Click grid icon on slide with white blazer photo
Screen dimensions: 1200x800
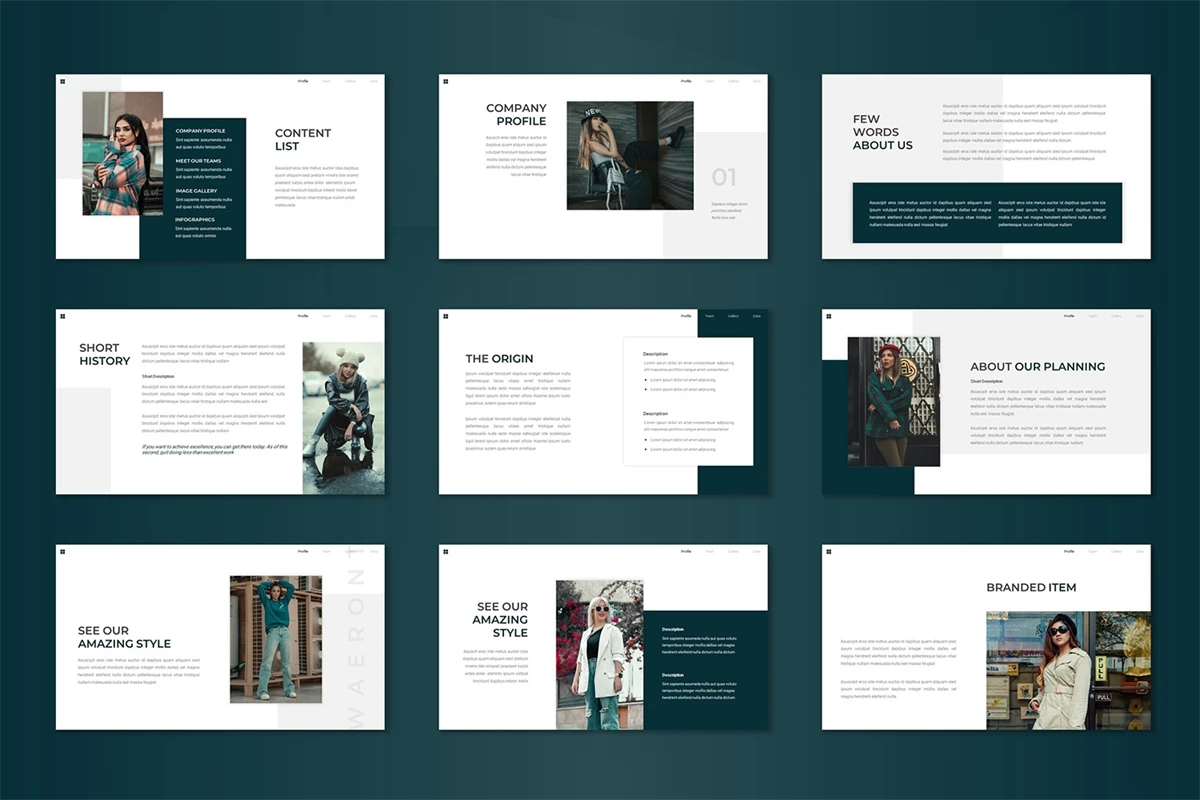[x=446, y=551]
